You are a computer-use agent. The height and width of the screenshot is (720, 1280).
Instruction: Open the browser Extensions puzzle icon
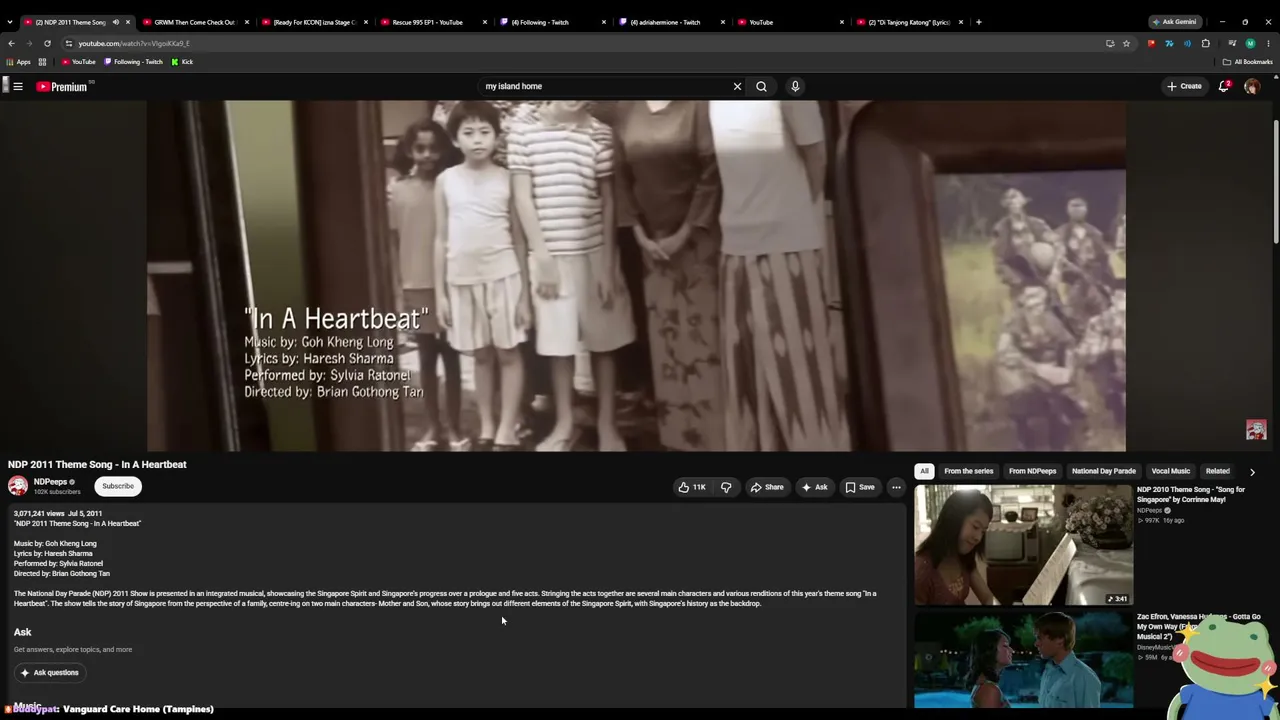point(1205,44)
